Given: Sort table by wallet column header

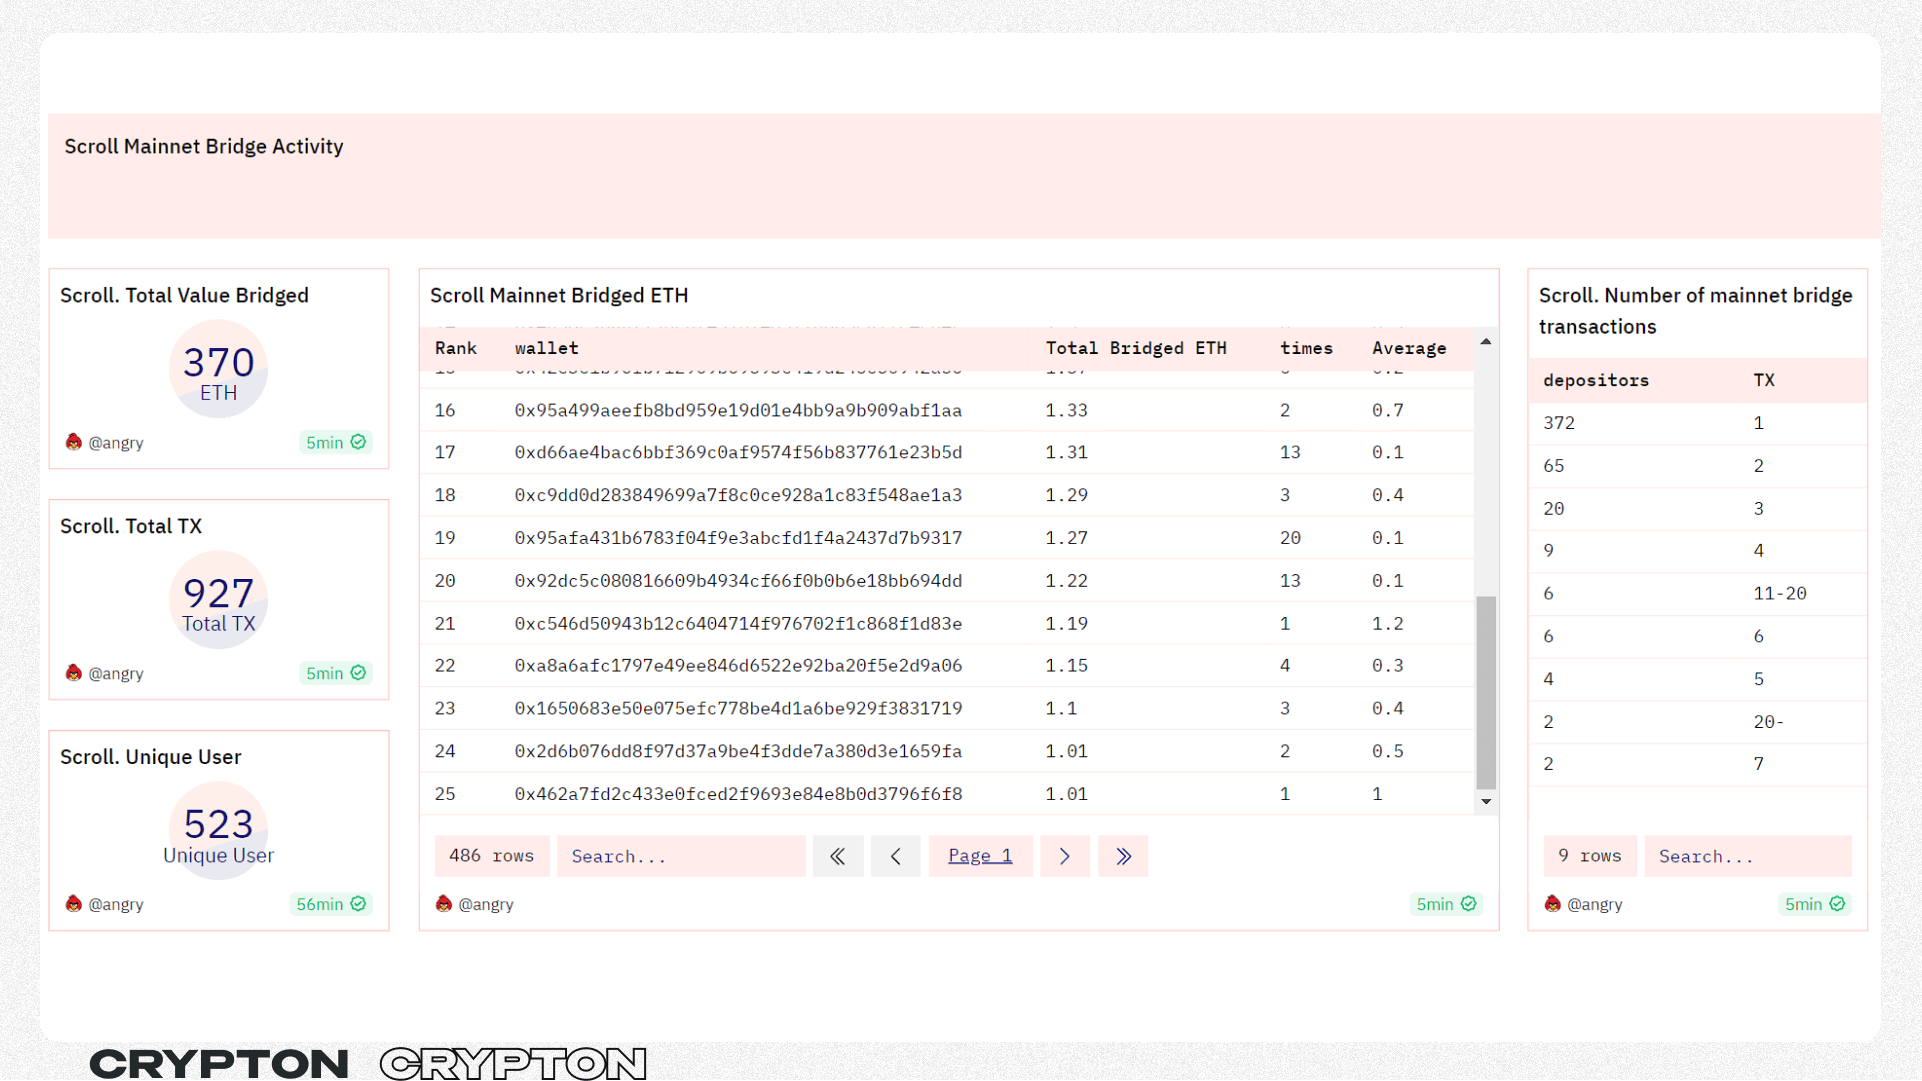Looking at the screenshot, I should pos(547,348).
